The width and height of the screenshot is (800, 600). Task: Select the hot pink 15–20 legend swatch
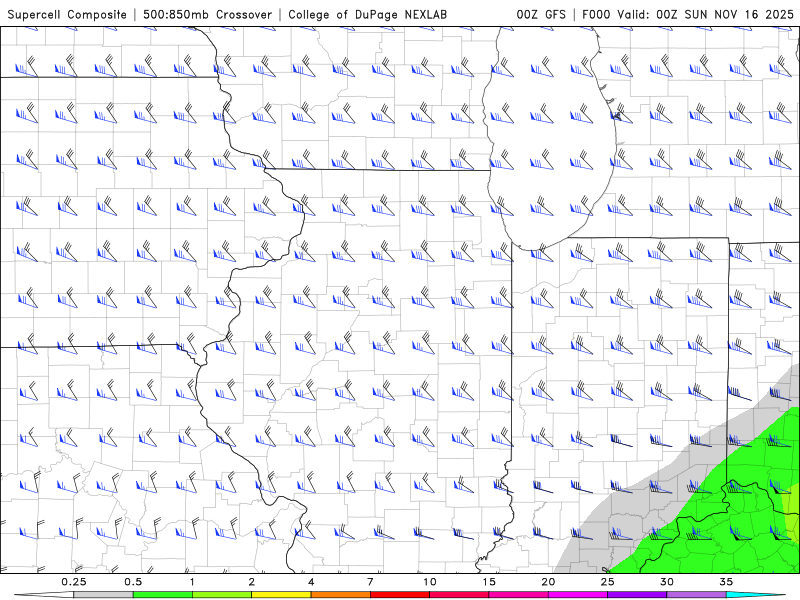coord(518,595)
